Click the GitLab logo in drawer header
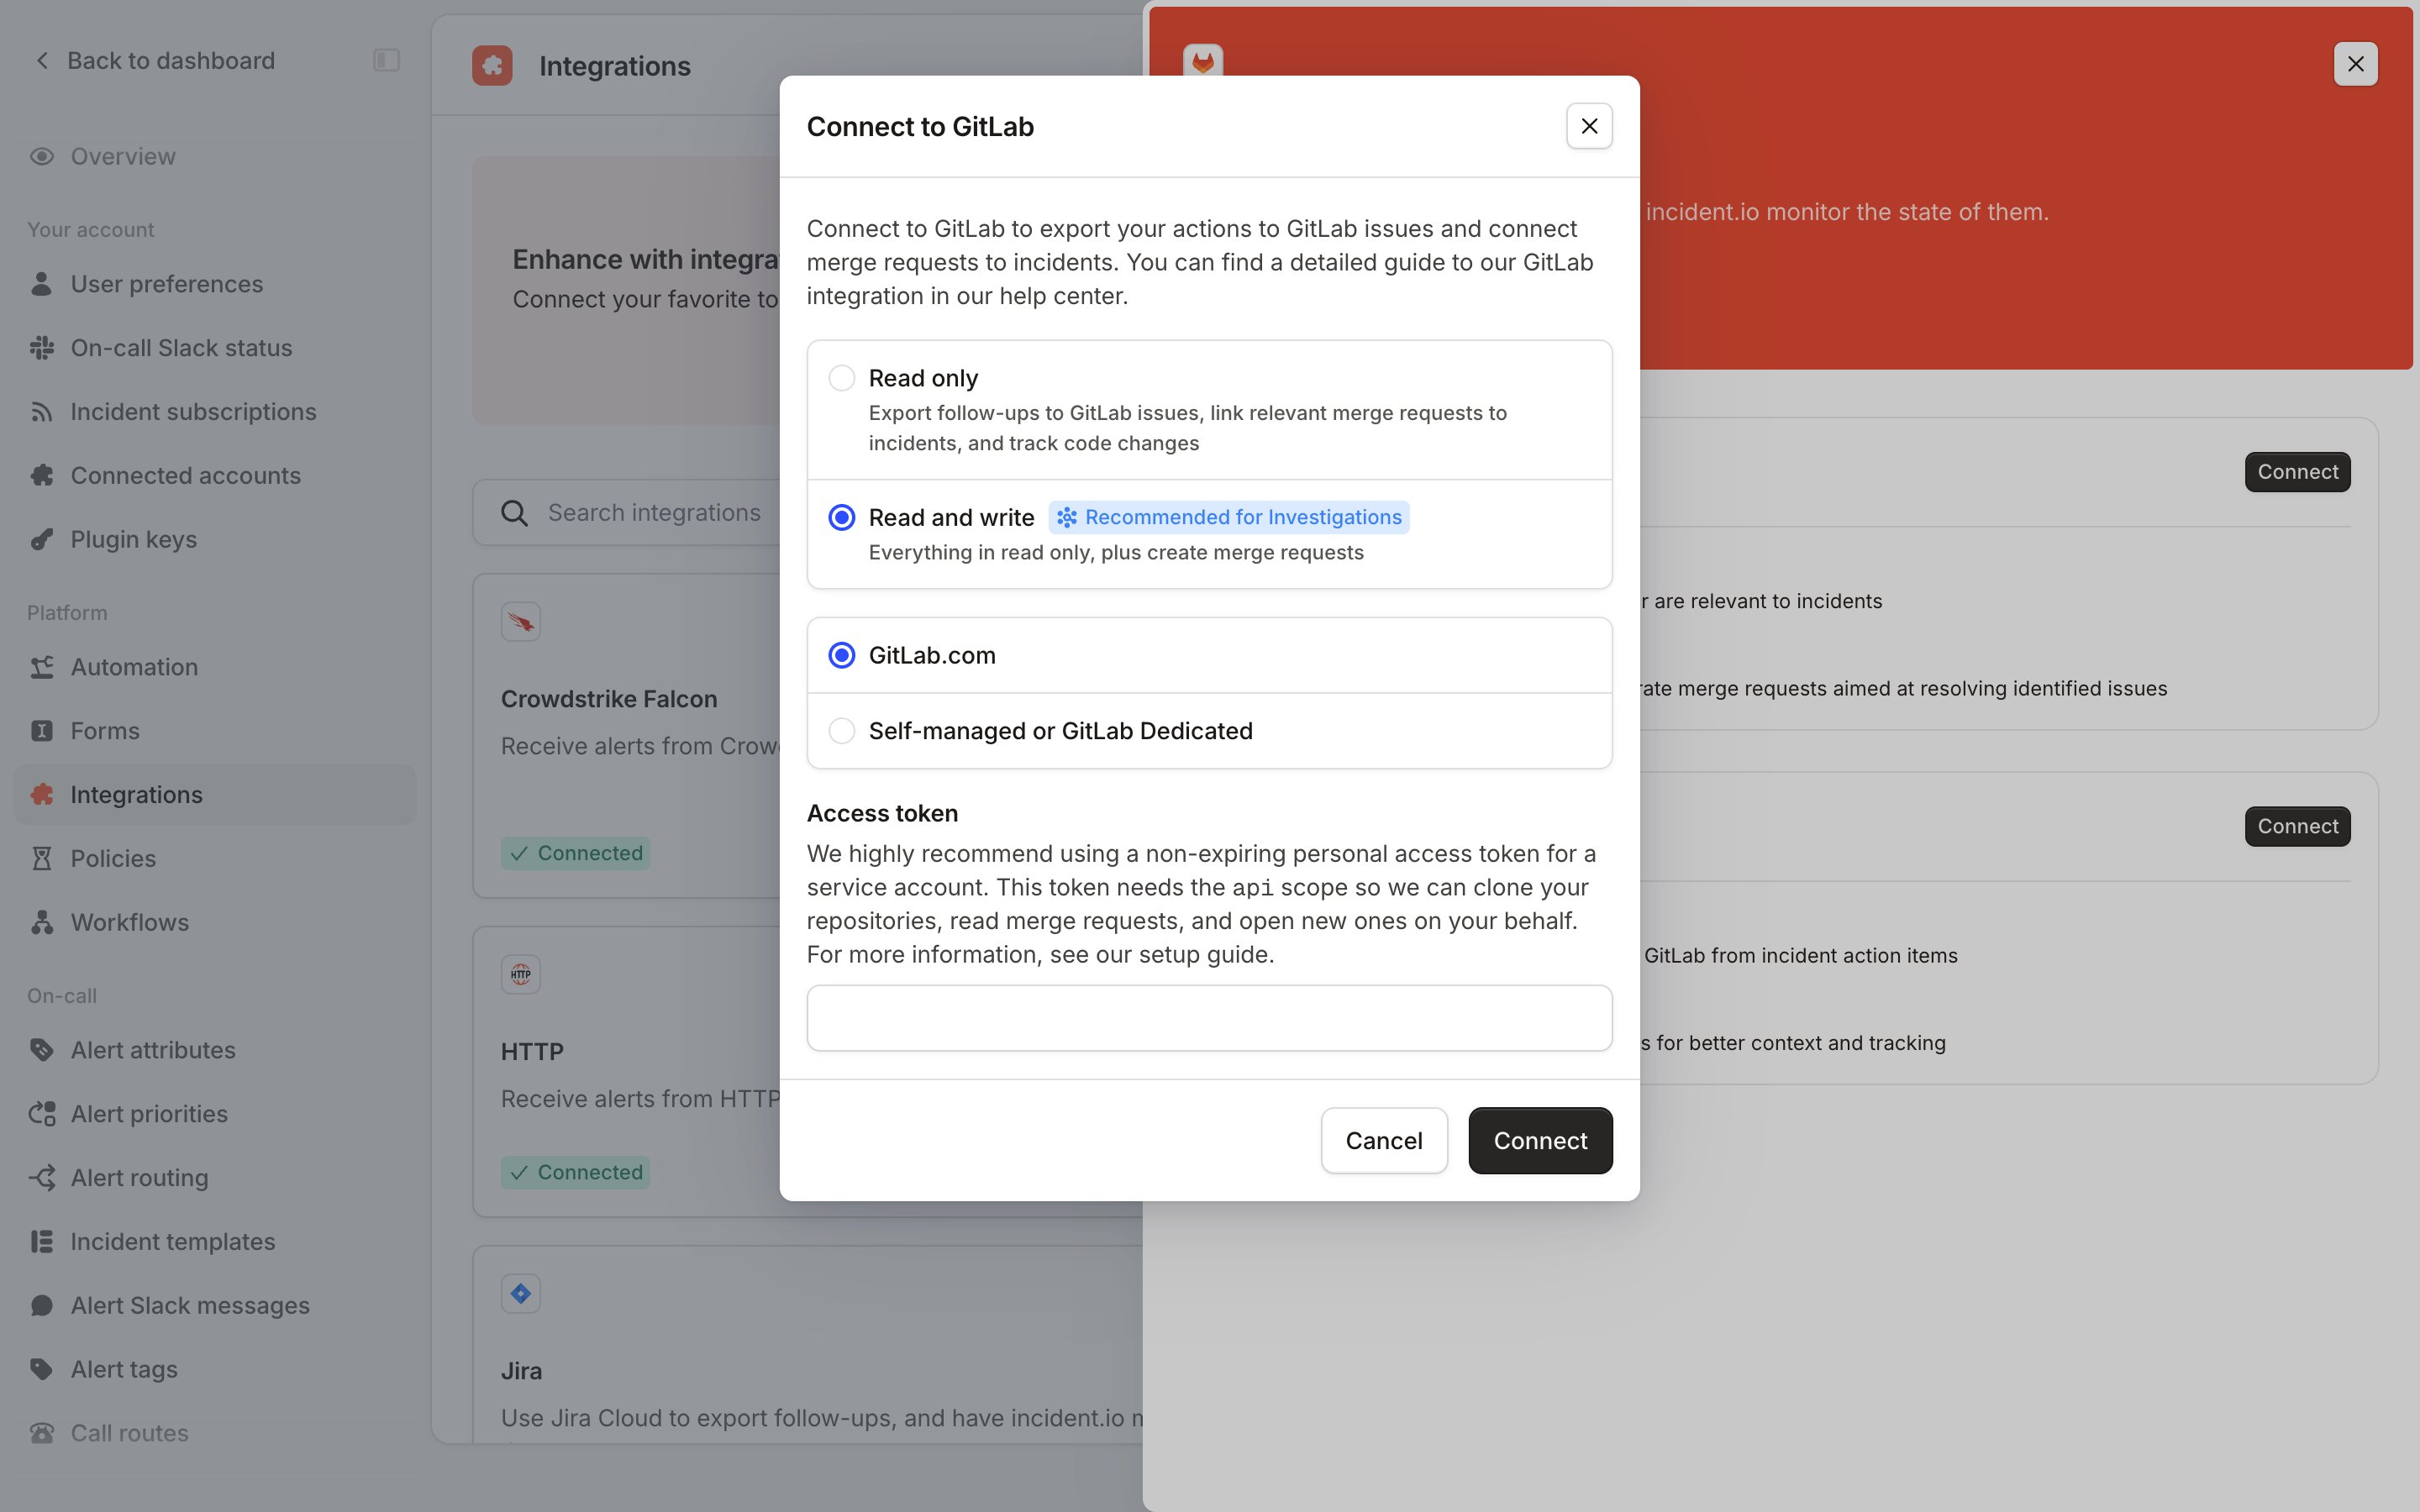This screenshot has height=1512, width=2420. pos(1203,63)
